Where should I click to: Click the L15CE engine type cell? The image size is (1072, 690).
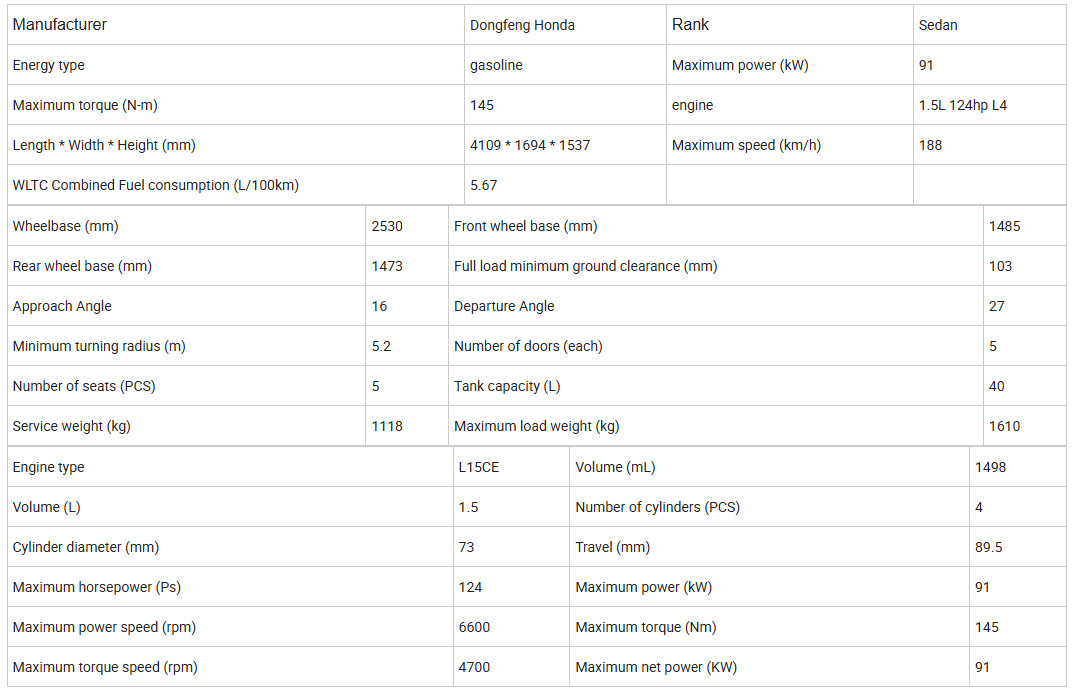tap(479, 467)
